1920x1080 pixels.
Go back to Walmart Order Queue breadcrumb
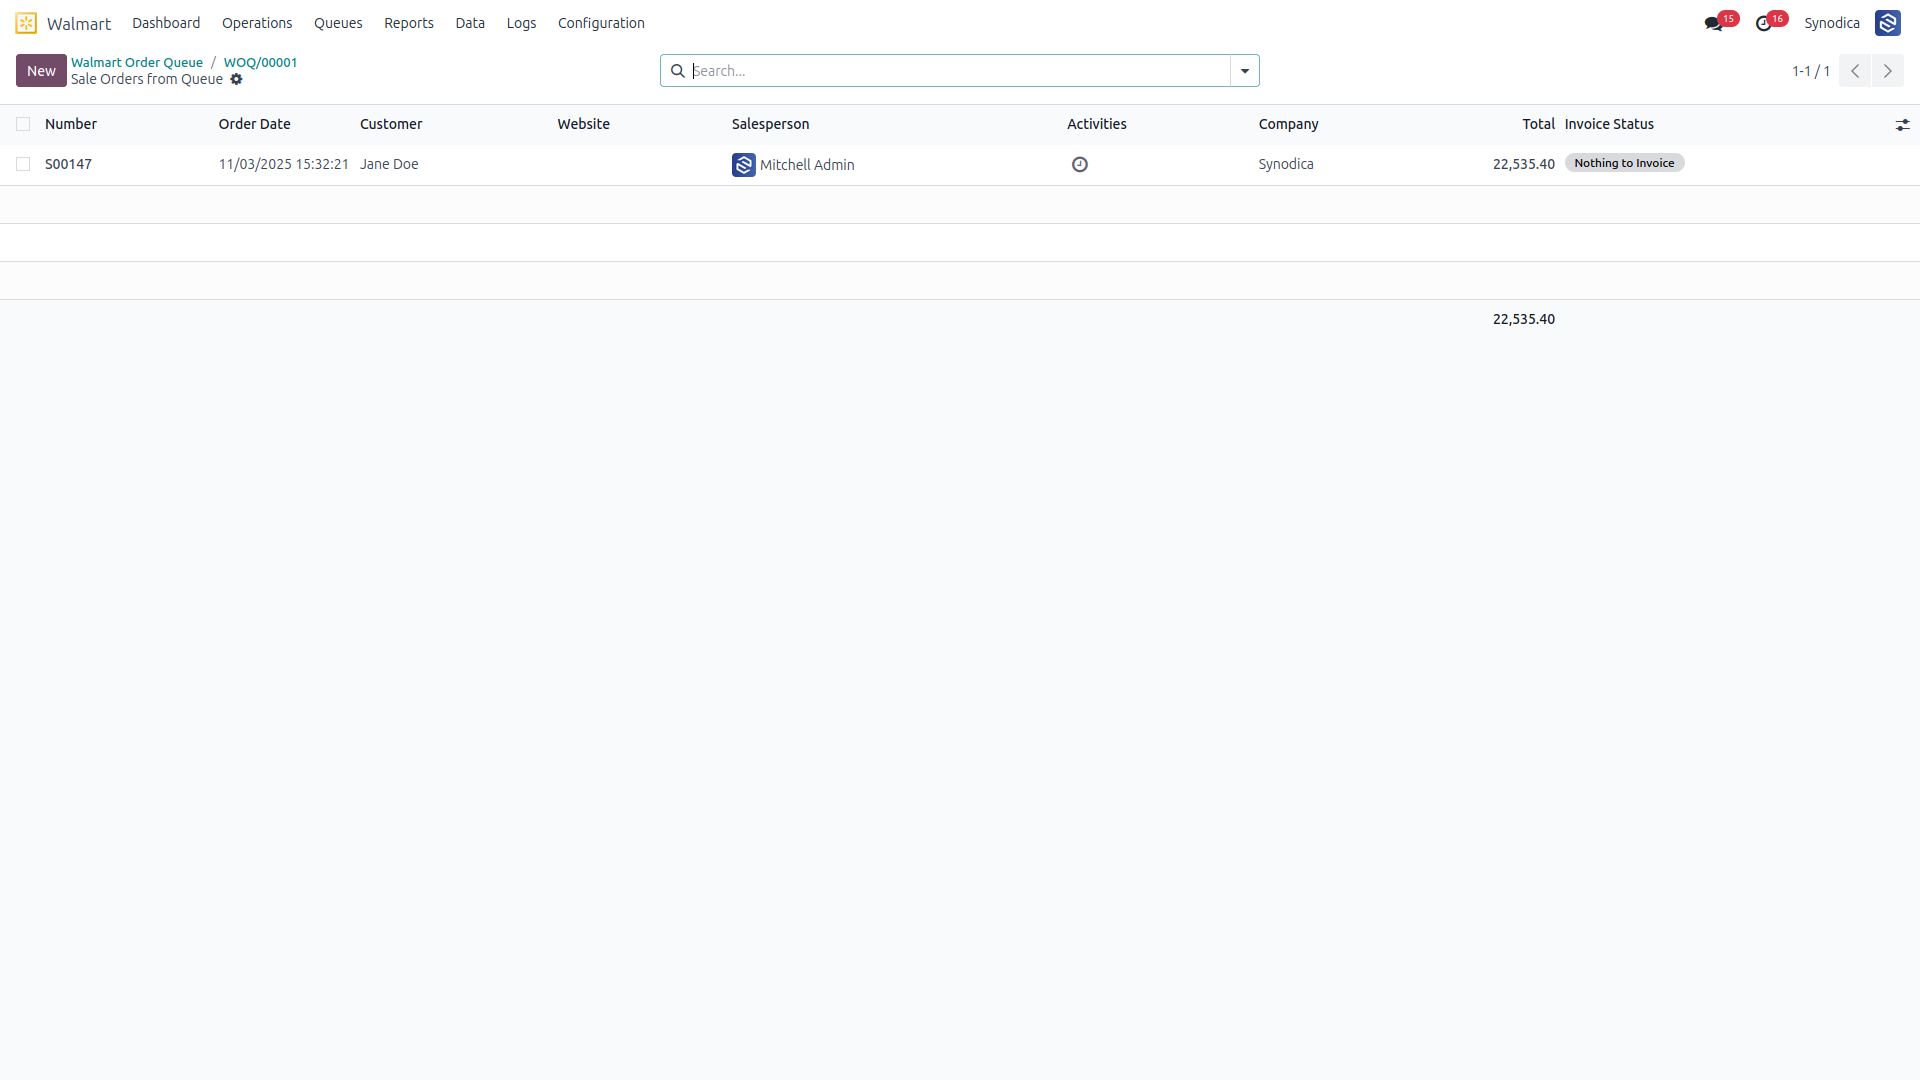click(137, 62)
